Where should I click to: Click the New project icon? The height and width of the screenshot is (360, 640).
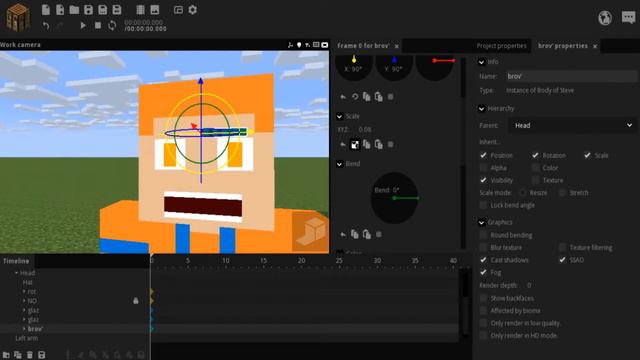point(46,9)
